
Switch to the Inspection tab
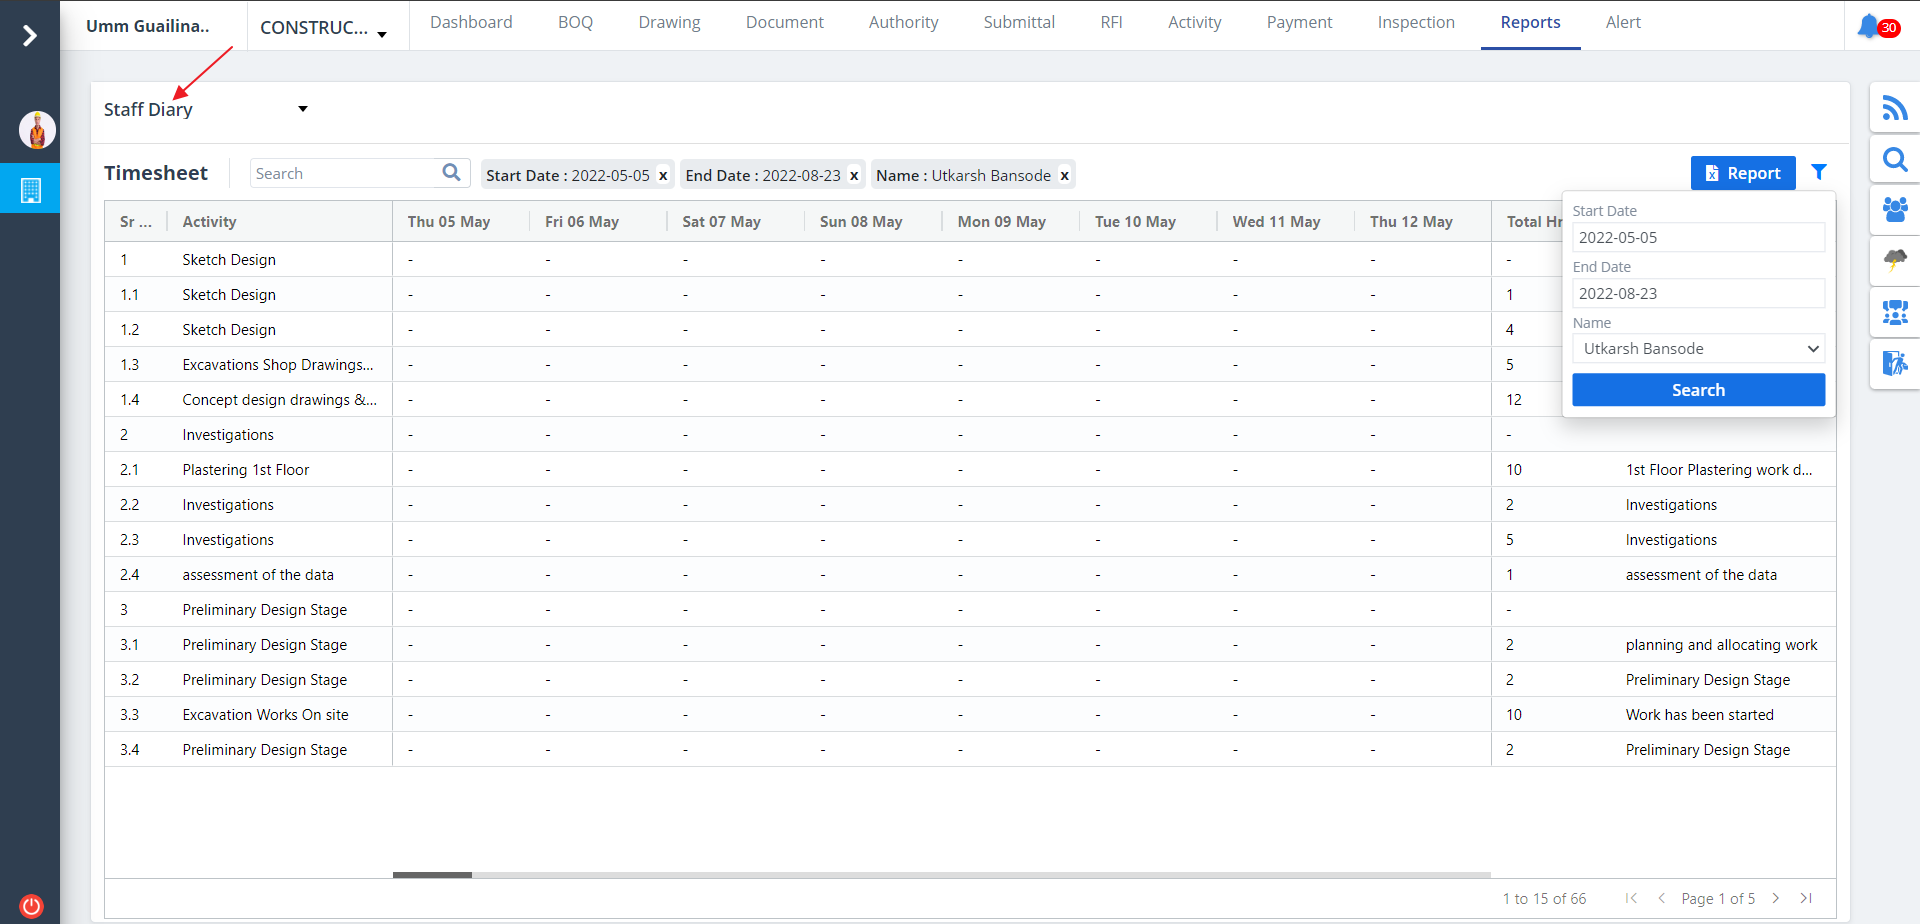click(x=1415, y=23)
